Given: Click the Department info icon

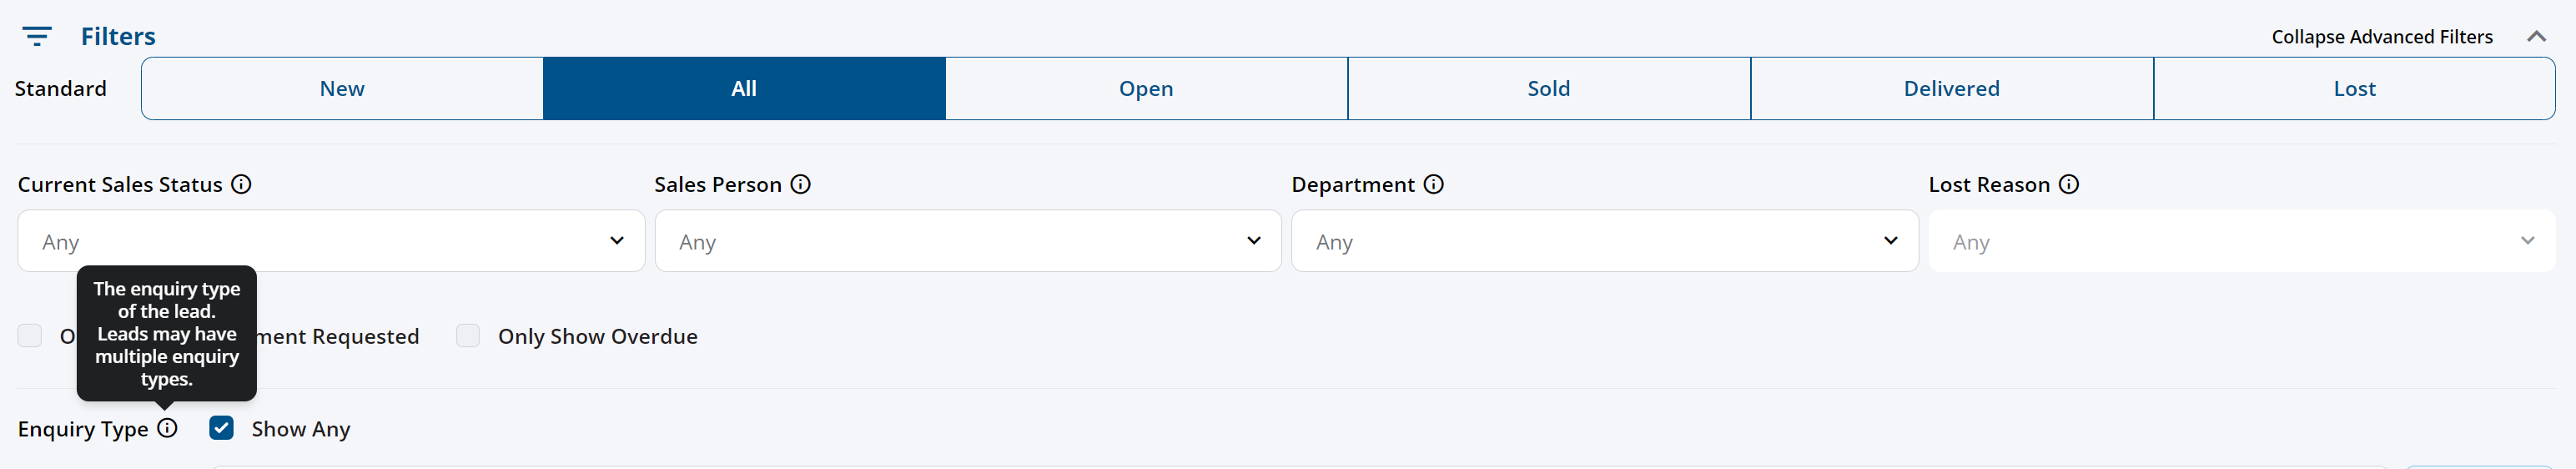Looking at the screenshot, I should tap(1433, 185).
